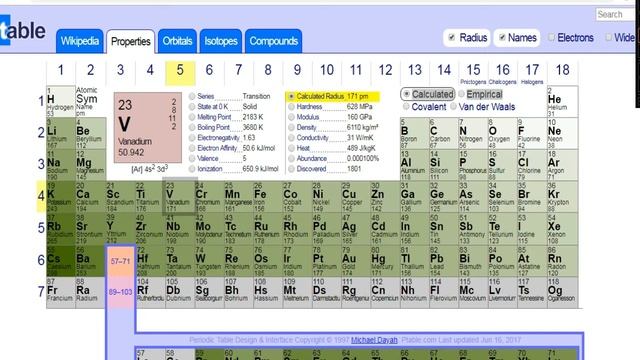Select the Cesium element cell
Viewport: 640px width, 360px height.
(x=60, y=261)
